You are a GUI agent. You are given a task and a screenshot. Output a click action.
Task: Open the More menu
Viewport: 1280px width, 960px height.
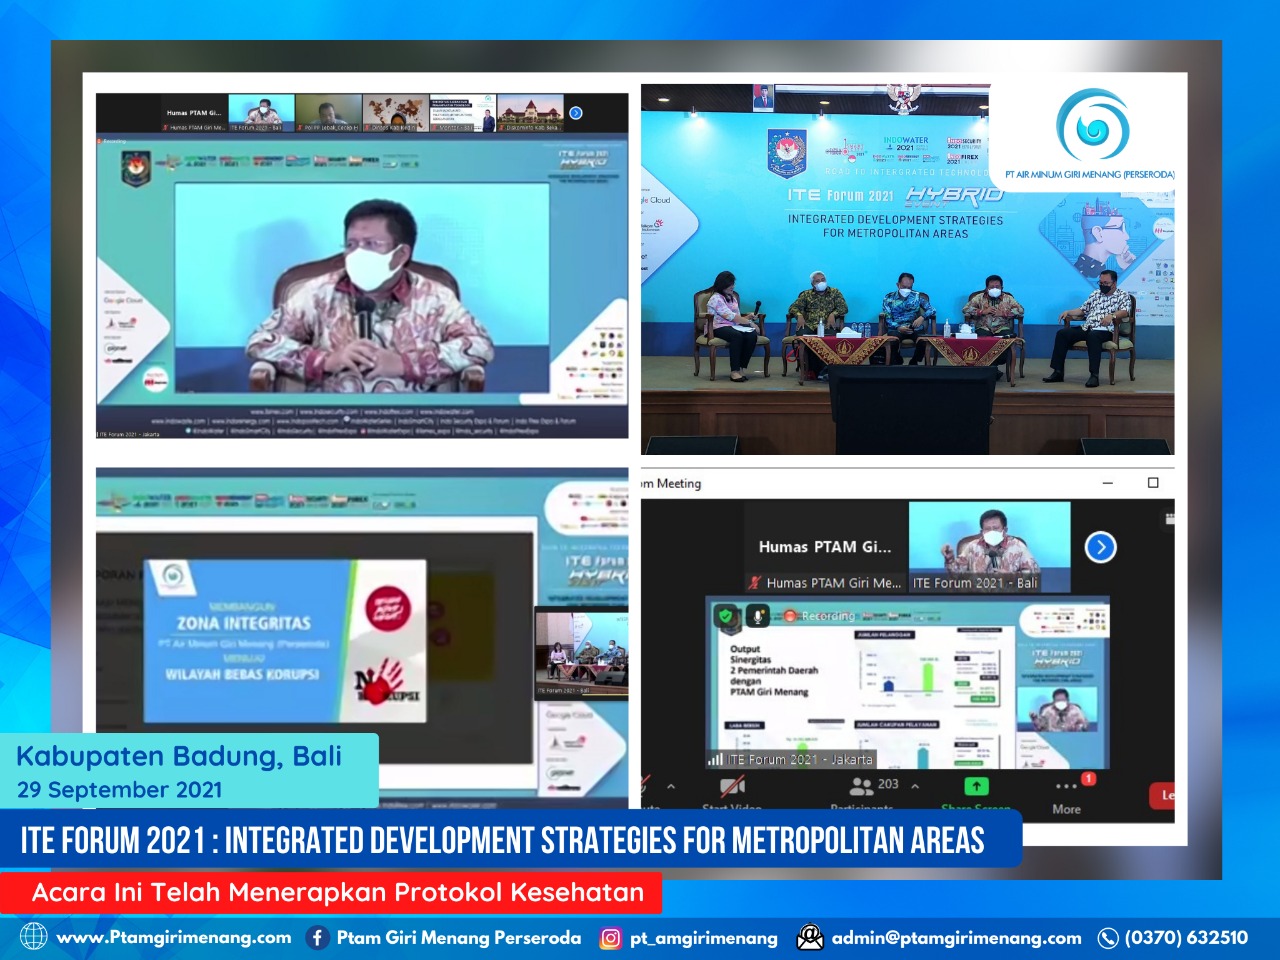point(1066,785)
